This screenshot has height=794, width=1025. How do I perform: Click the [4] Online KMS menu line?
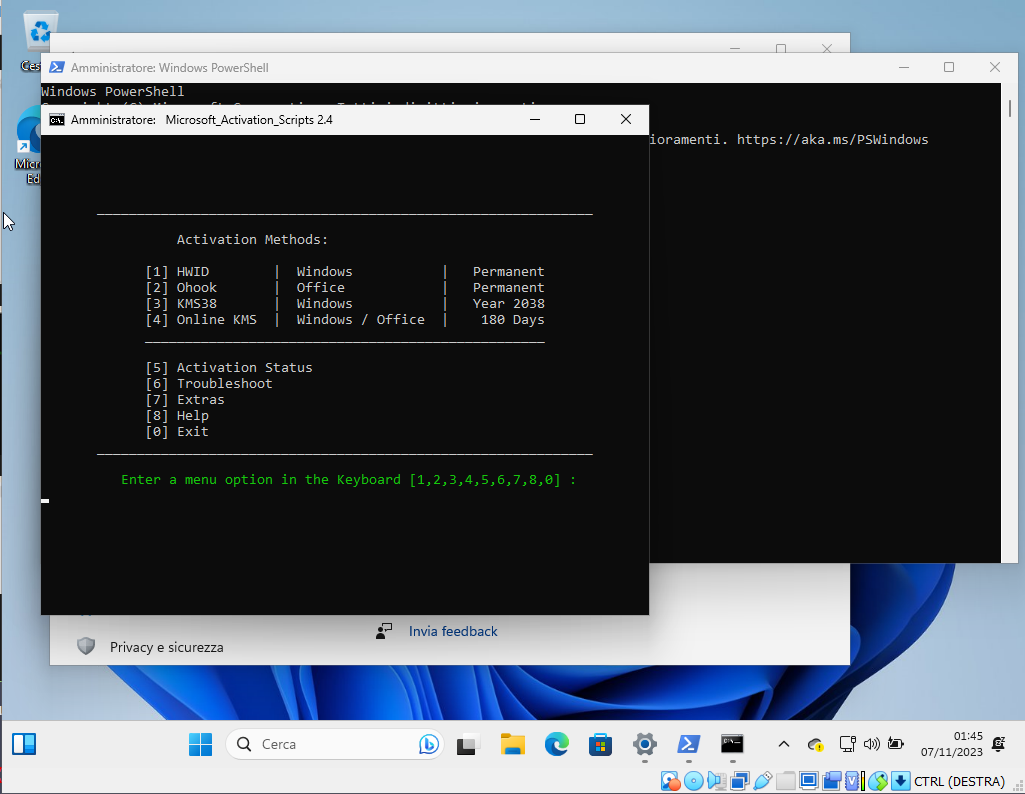coord(344,320)
